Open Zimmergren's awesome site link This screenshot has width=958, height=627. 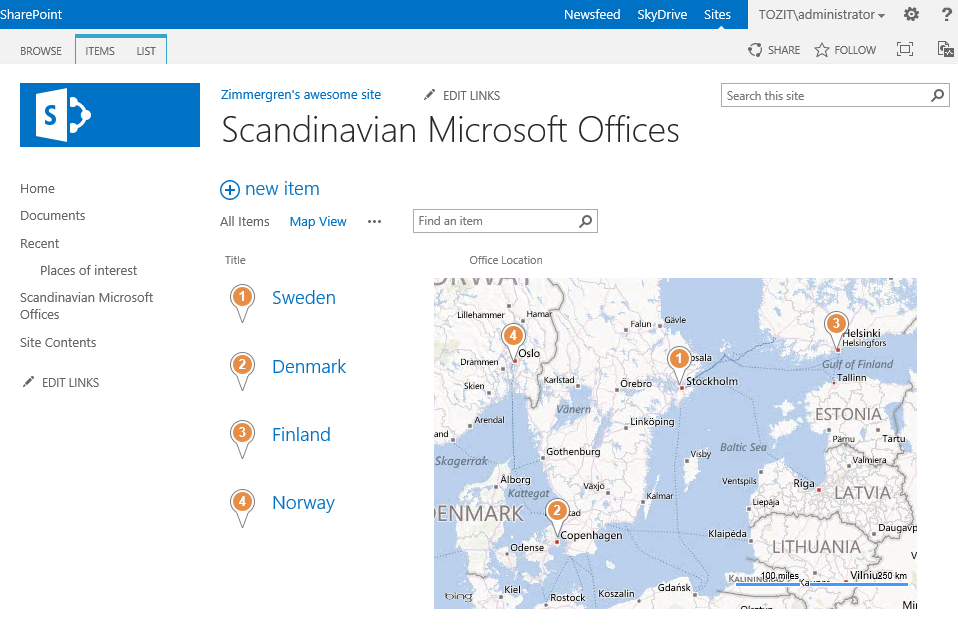301,95
